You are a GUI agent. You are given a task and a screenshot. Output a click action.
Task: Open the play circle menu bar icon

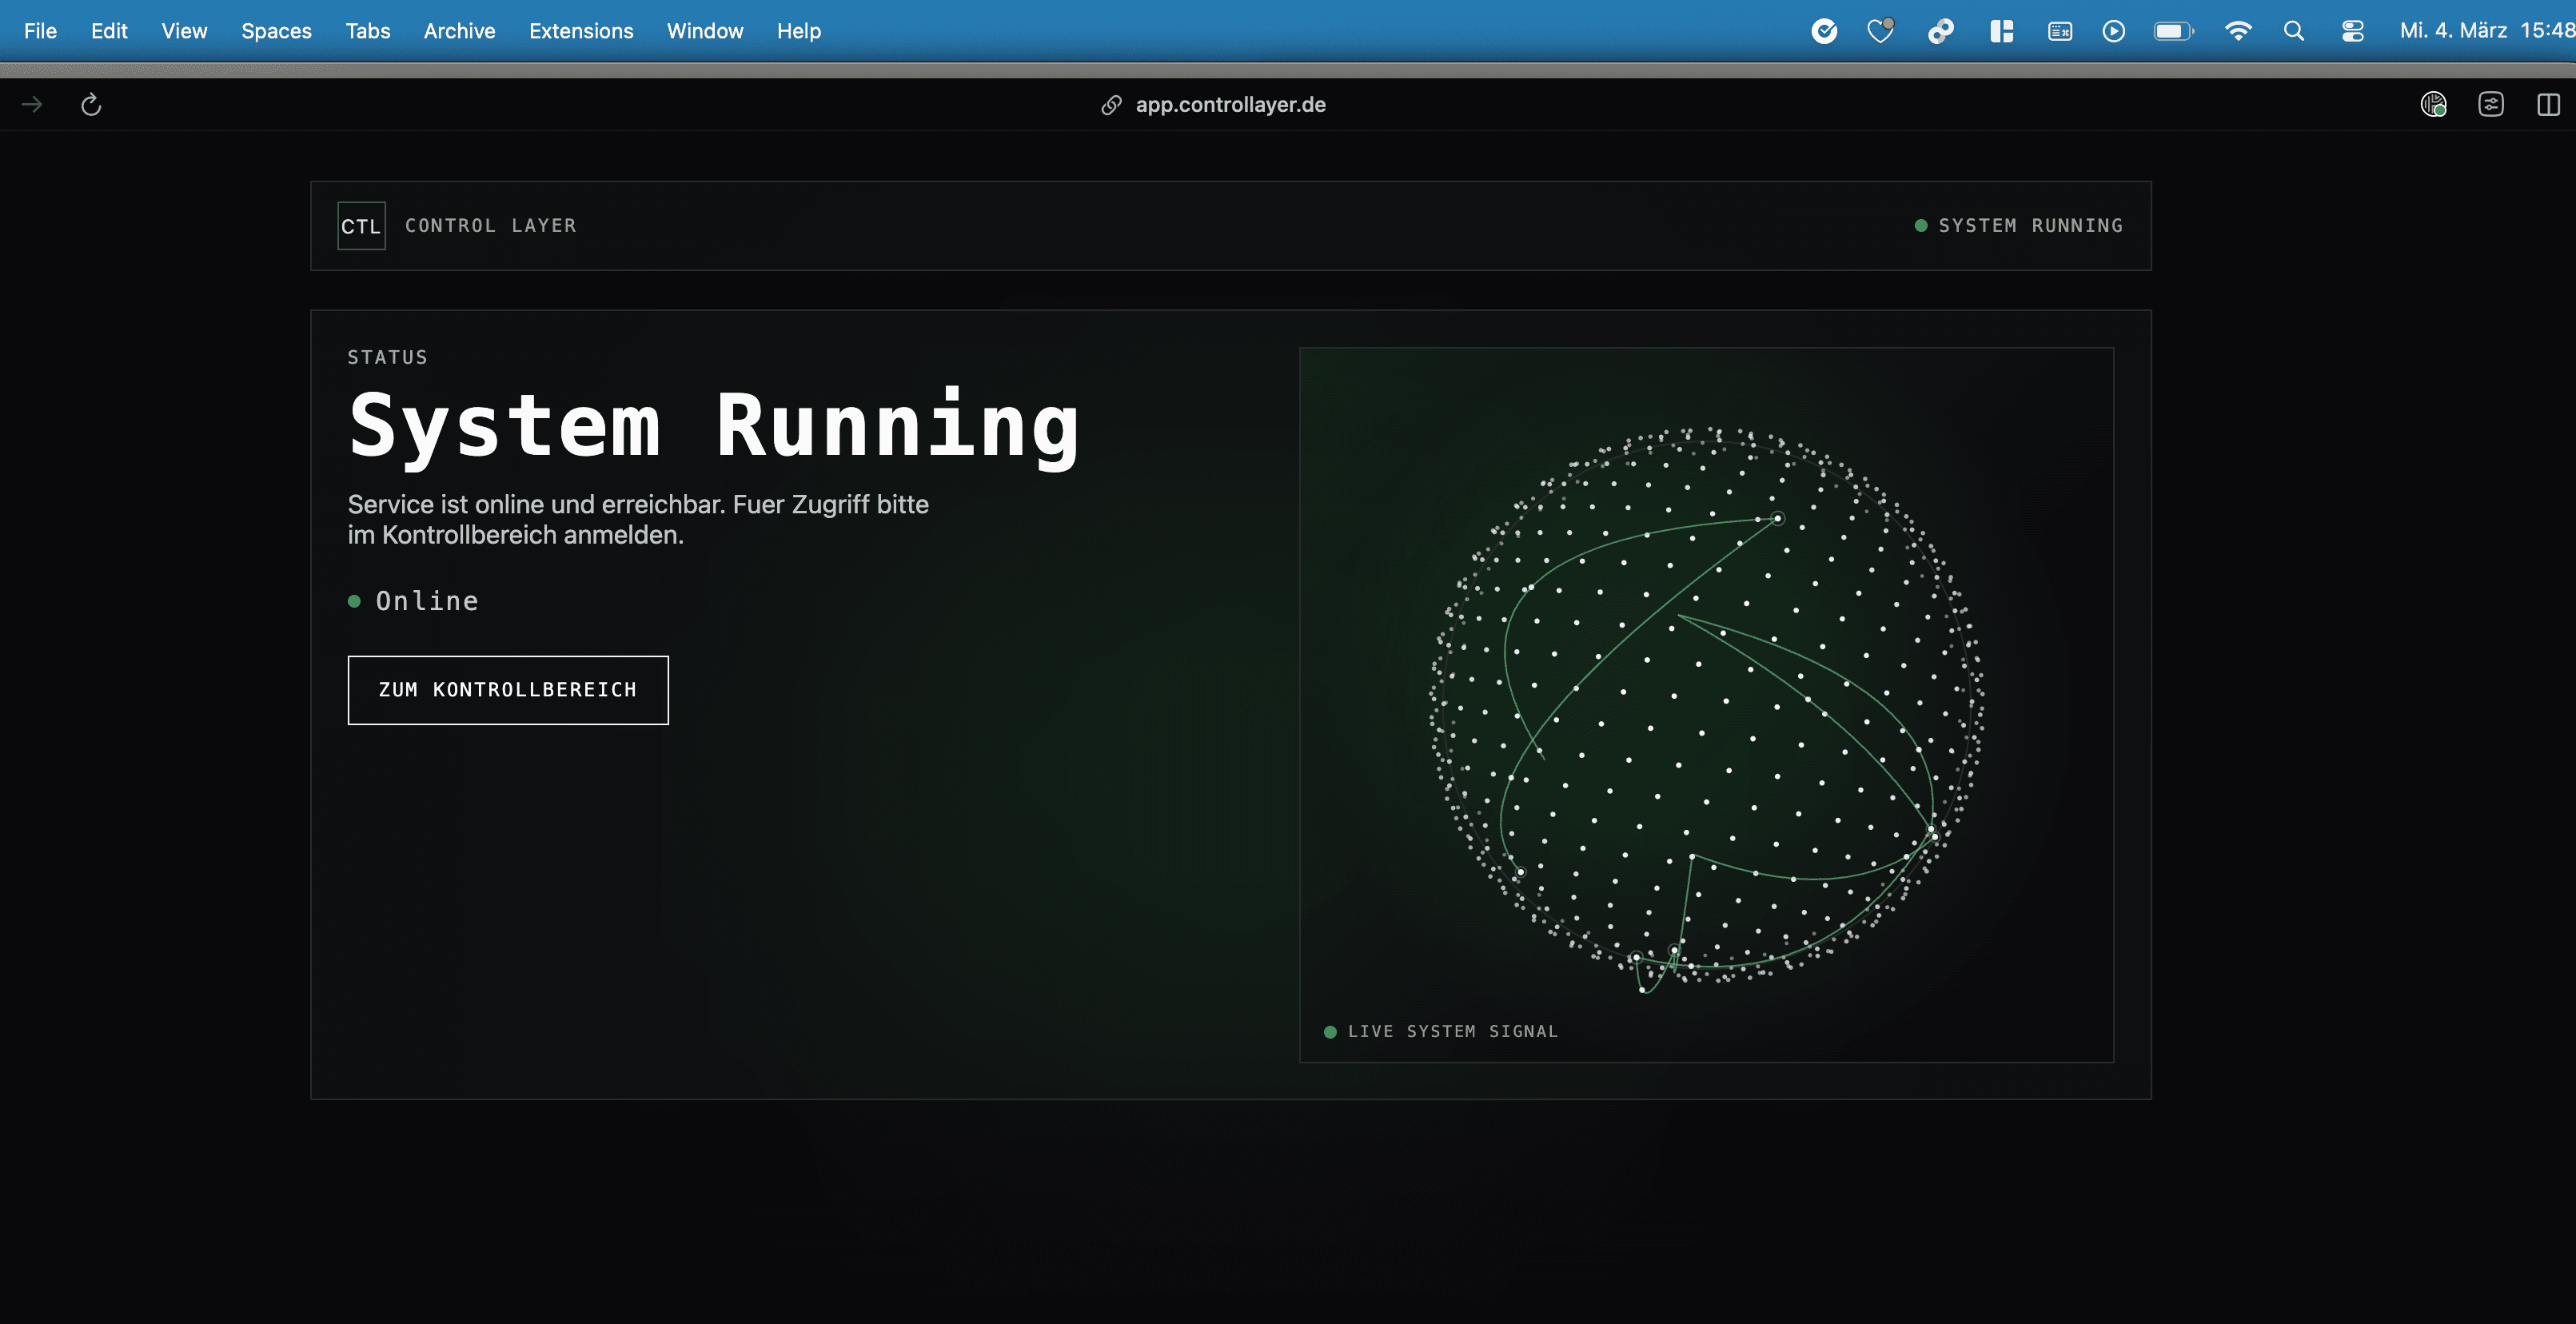click(2113, 31)
